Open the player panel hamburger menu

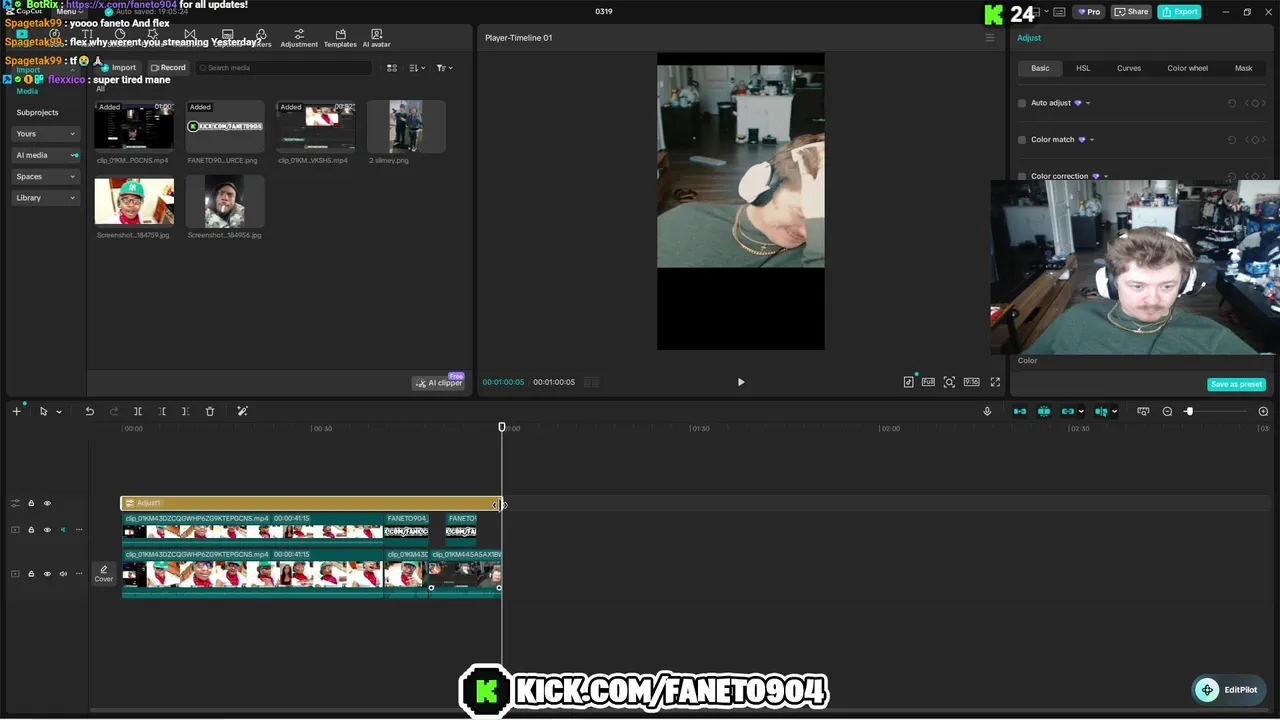[x=990, y=38]
